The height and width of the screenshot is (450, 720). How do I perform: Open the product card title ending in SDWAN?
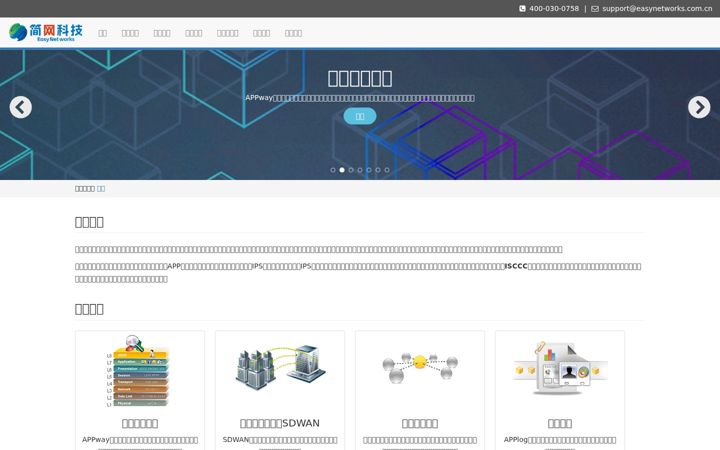click(x=280, y=423)
